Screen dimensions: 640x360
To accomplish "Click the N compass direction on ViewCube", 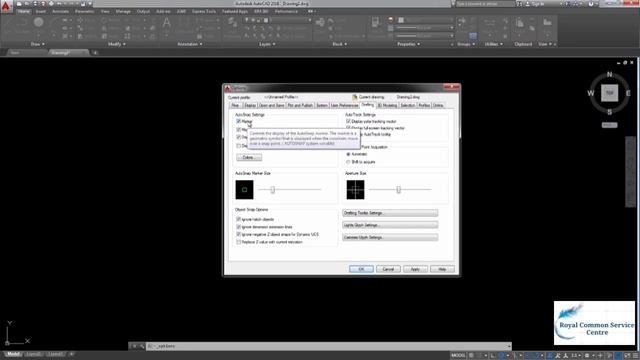I will tap(609, 74).
